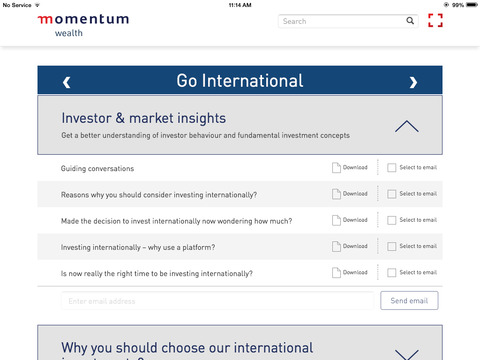Image resolution: width=480 pixels, height=360 pixels.
Task: Focus the Search box in the header
Action: 342,21
